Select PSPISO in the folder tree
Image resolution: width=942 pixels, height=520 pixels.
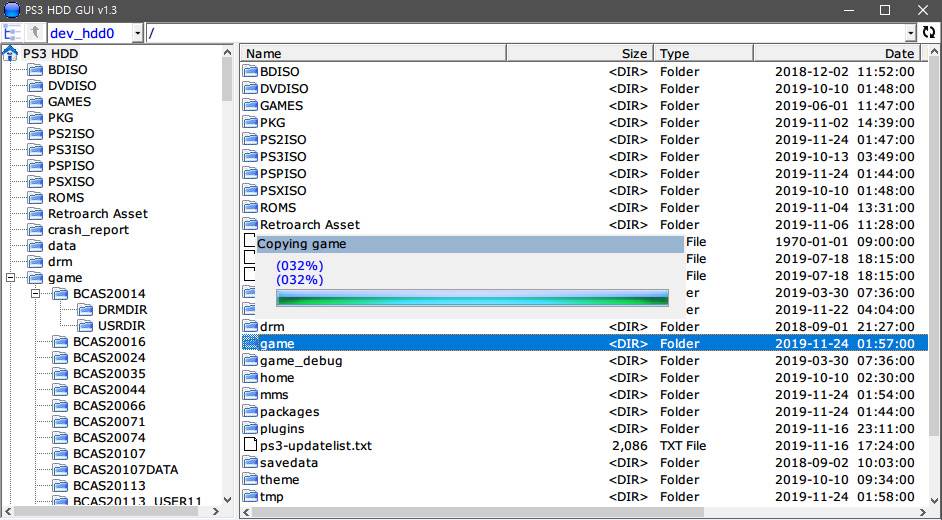tap(71, 166)
